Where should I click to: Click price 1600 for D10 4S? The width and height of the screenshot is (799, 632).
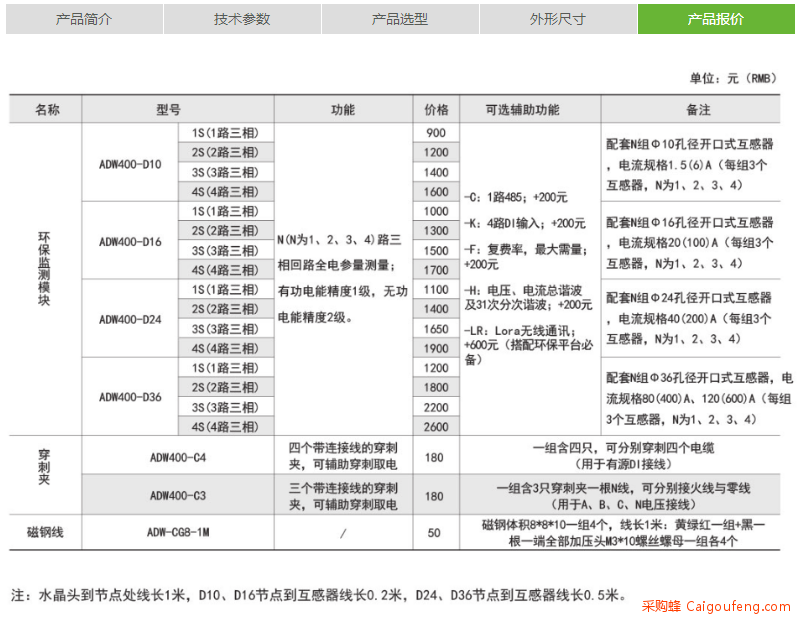[436, 192]
